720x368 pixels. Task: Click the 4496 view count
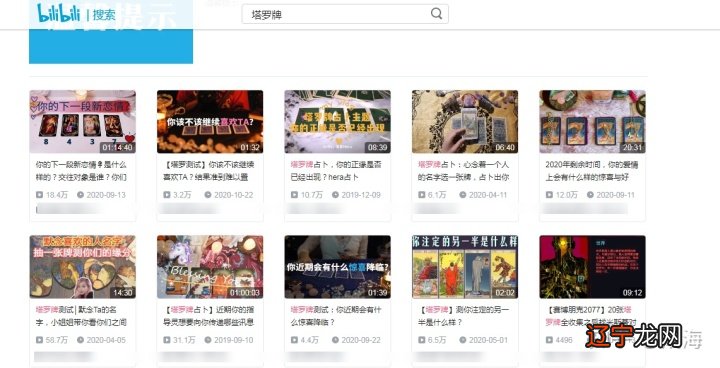coord(564,340)
